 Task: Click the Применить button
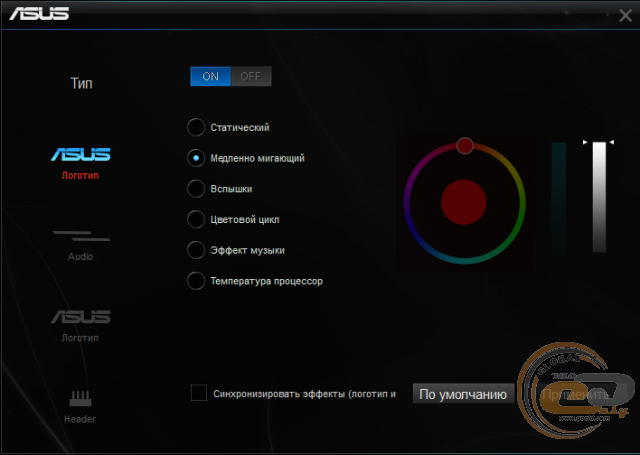click(x=575, y=394)
